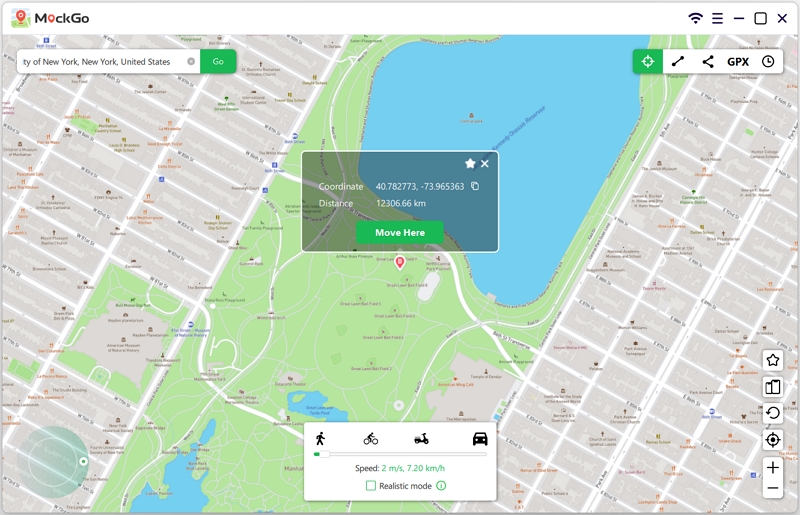This screenshot has height=515, width=800.
Task: Zoom in on the map
Action: [772, 468]
